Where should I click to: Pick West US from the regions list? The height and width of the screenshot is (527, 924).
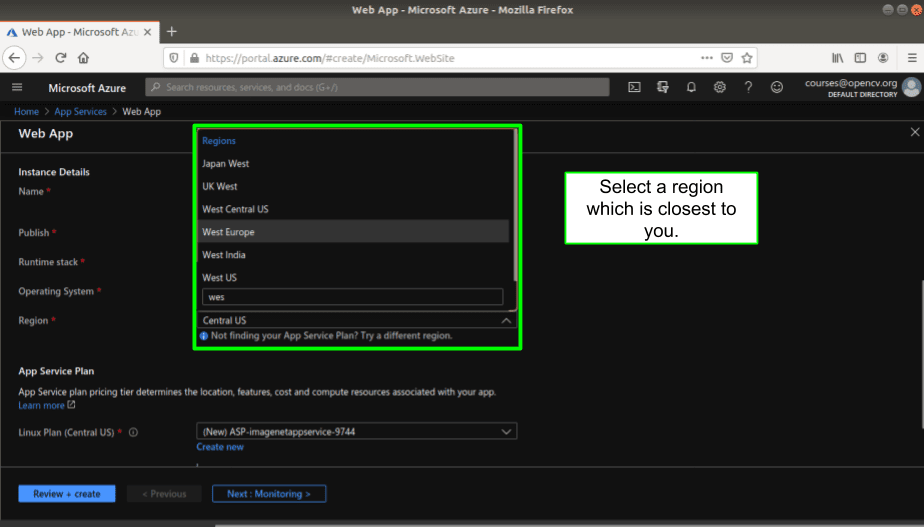354,277
